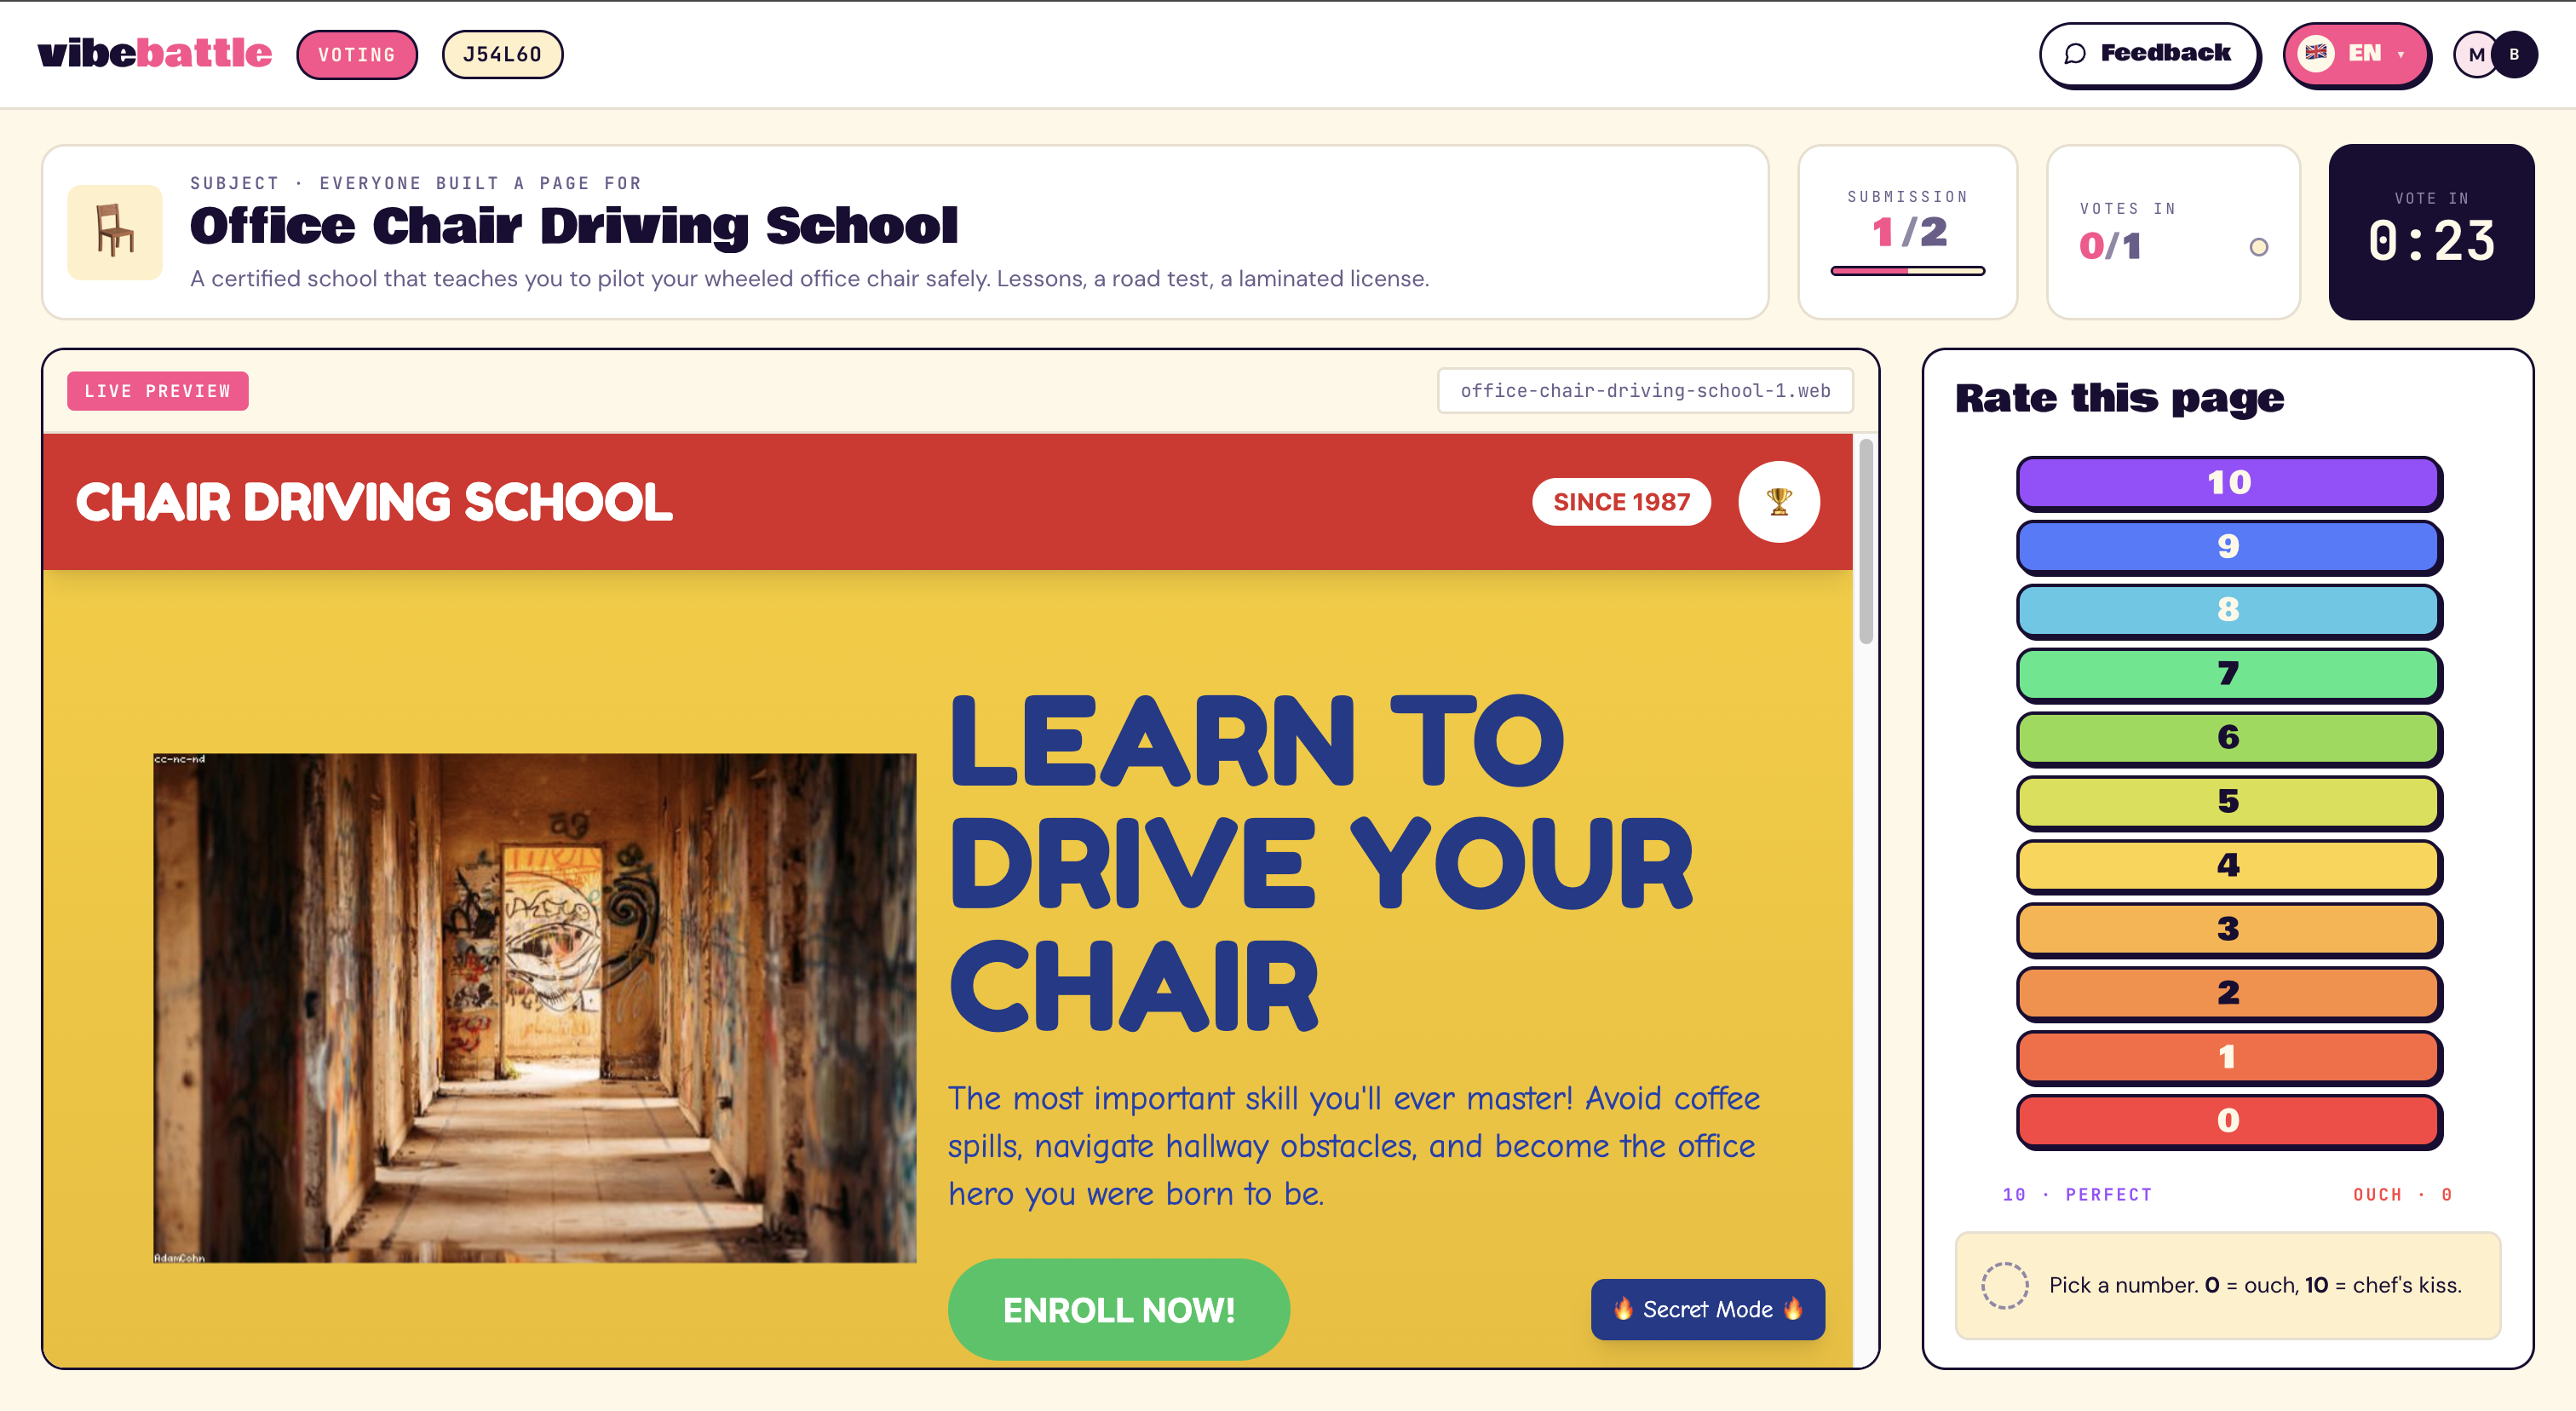Activate the Secret Mode button
Image resolution: width=2576 pixels, height=1411 pixels.
pos(1707,1309)
